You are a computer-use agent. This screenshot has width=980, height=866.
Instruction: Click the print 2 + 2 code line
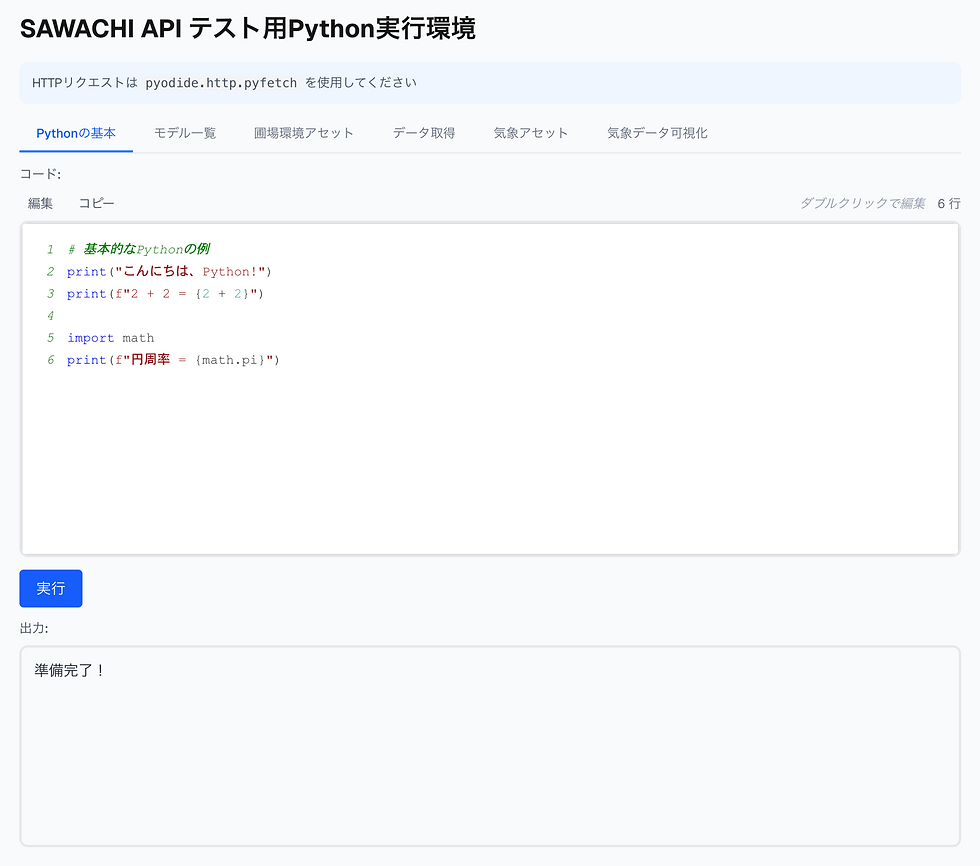point(166,294)
